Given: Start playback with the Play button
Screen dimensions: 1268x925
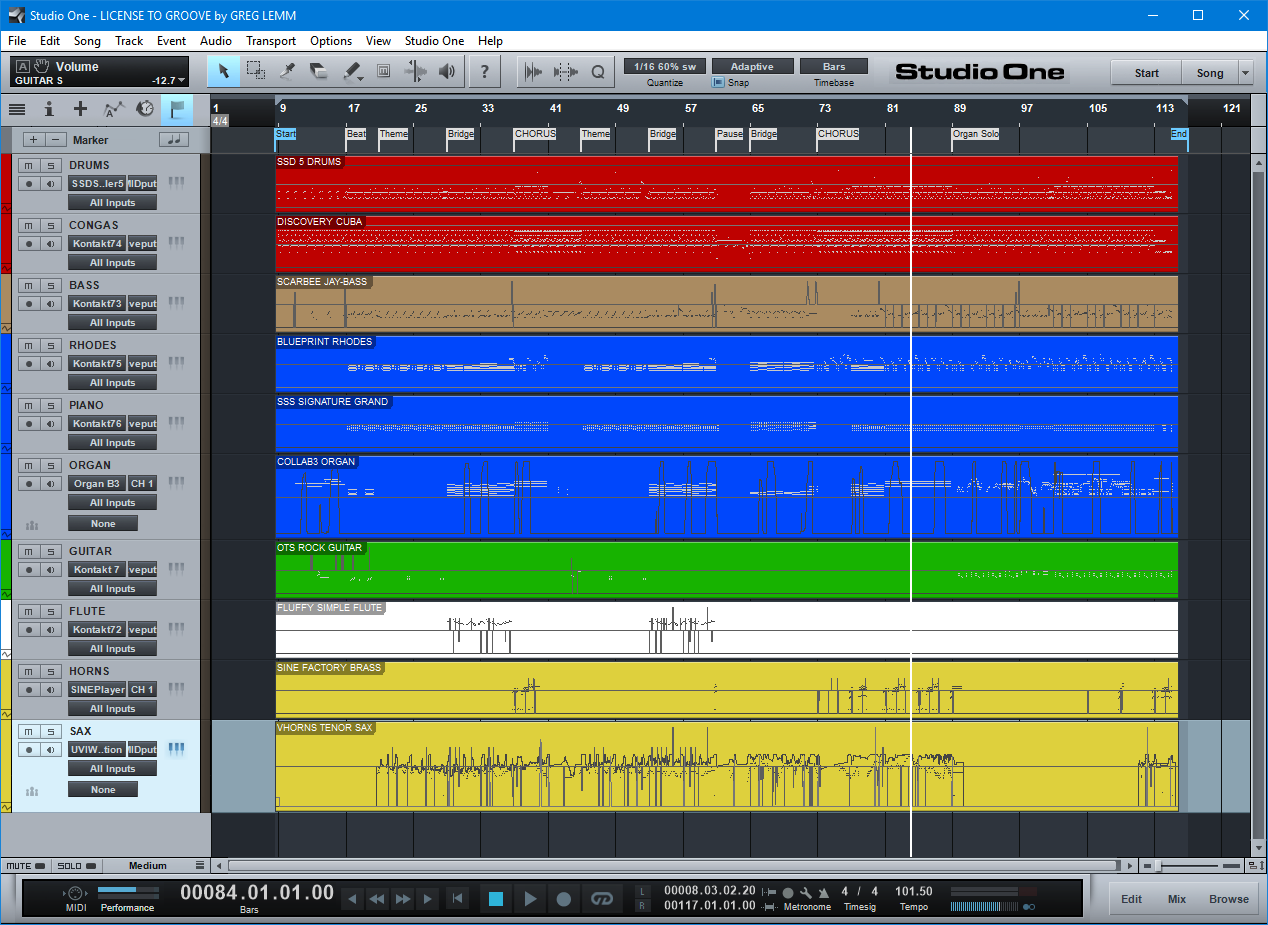Looking at the screenshot, I should 530,899.
